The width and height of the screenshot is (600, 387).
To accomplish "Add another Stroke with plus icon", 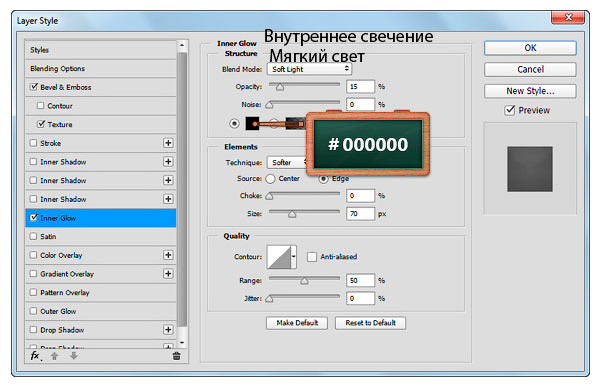I will (168, 143).
